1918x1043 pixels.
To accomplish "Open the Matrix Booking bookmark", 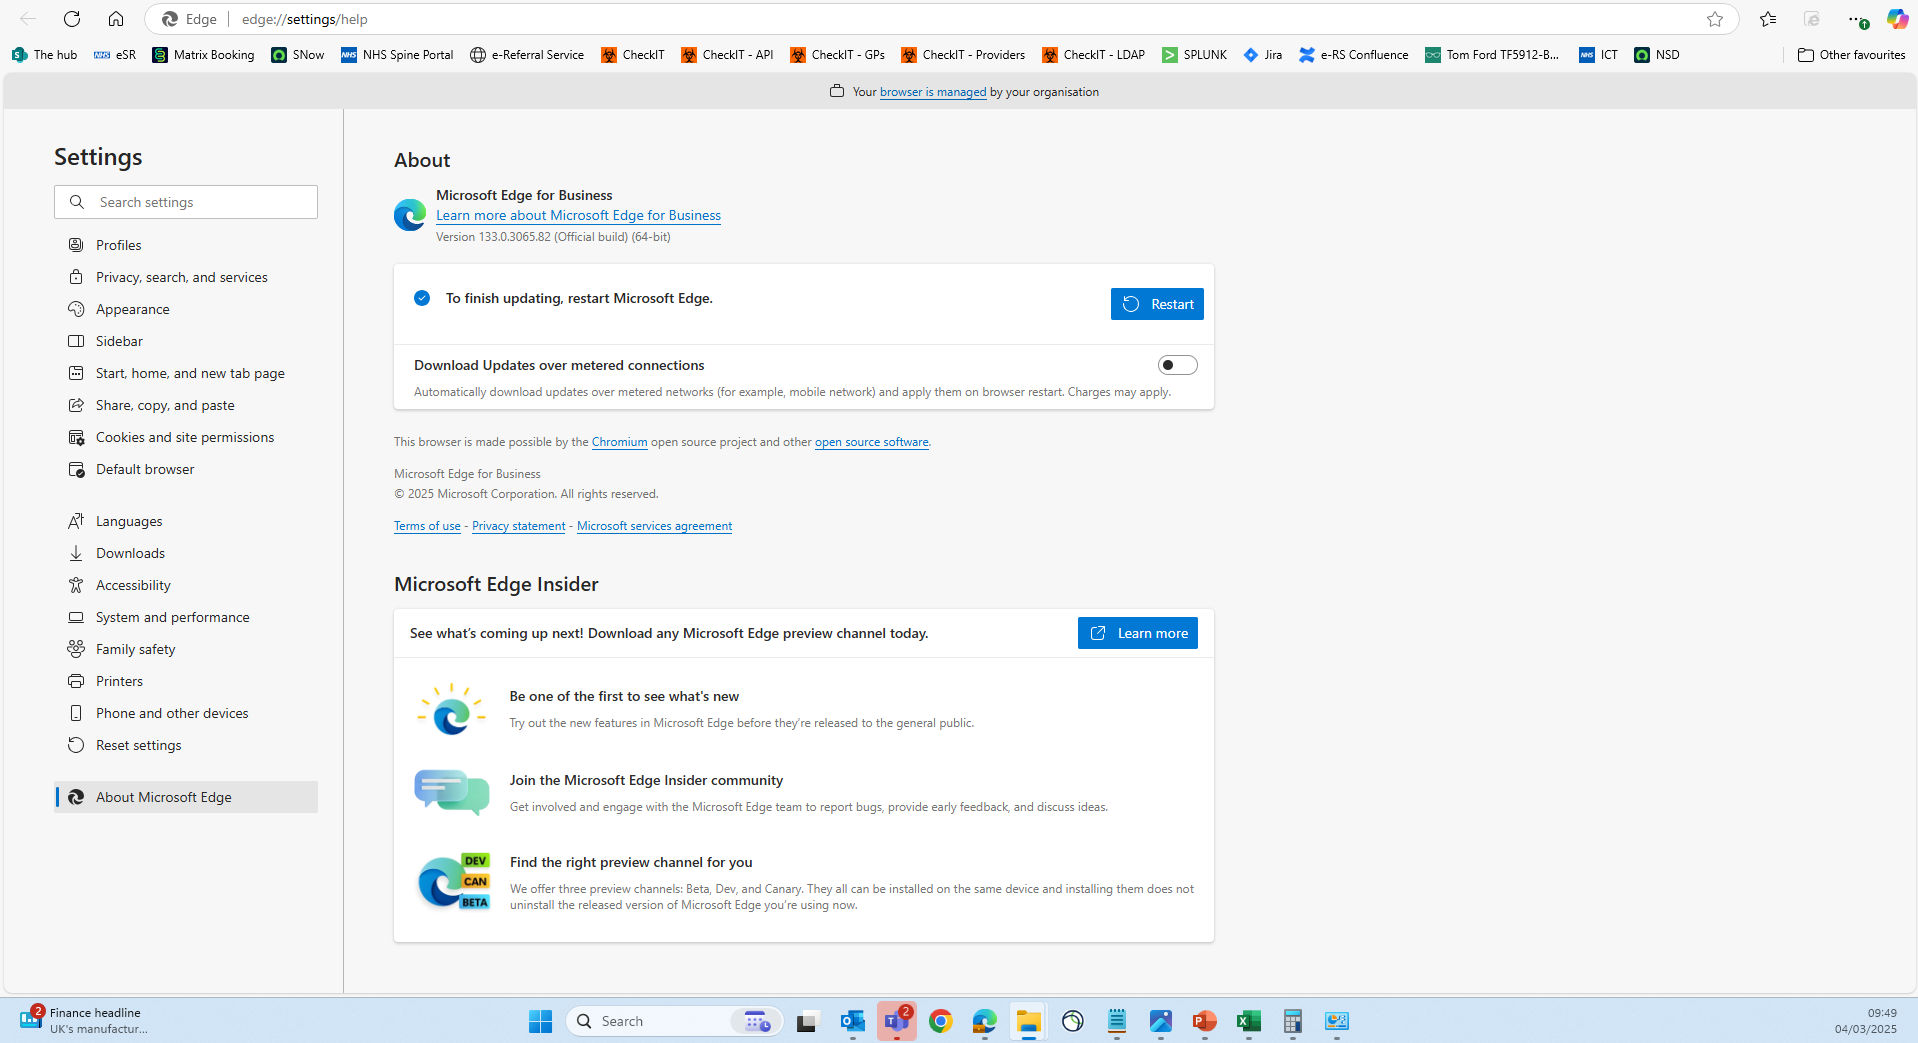I will pyautogui.click(x=204, y=55).
